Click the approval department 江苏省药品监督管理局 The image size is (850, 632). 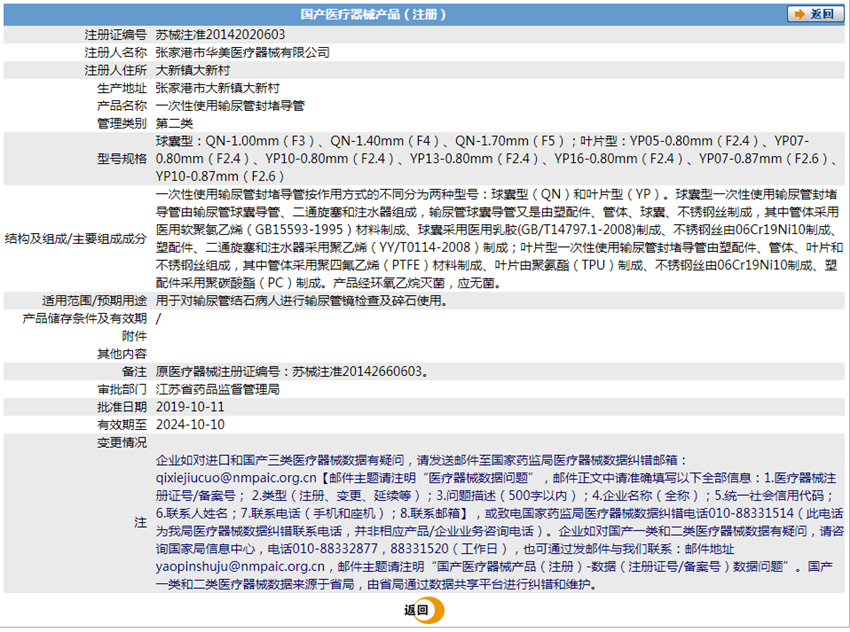217,389
